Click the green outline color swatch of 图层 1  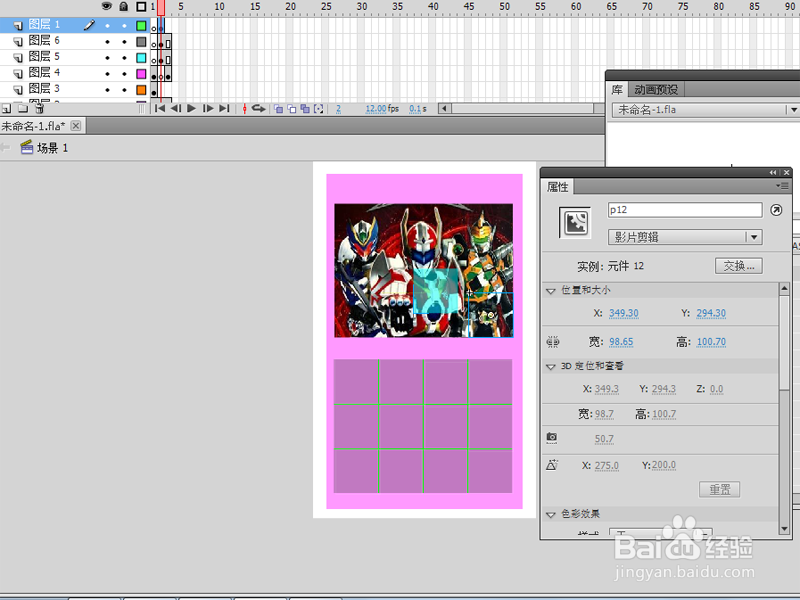click(x=141, y=26)
